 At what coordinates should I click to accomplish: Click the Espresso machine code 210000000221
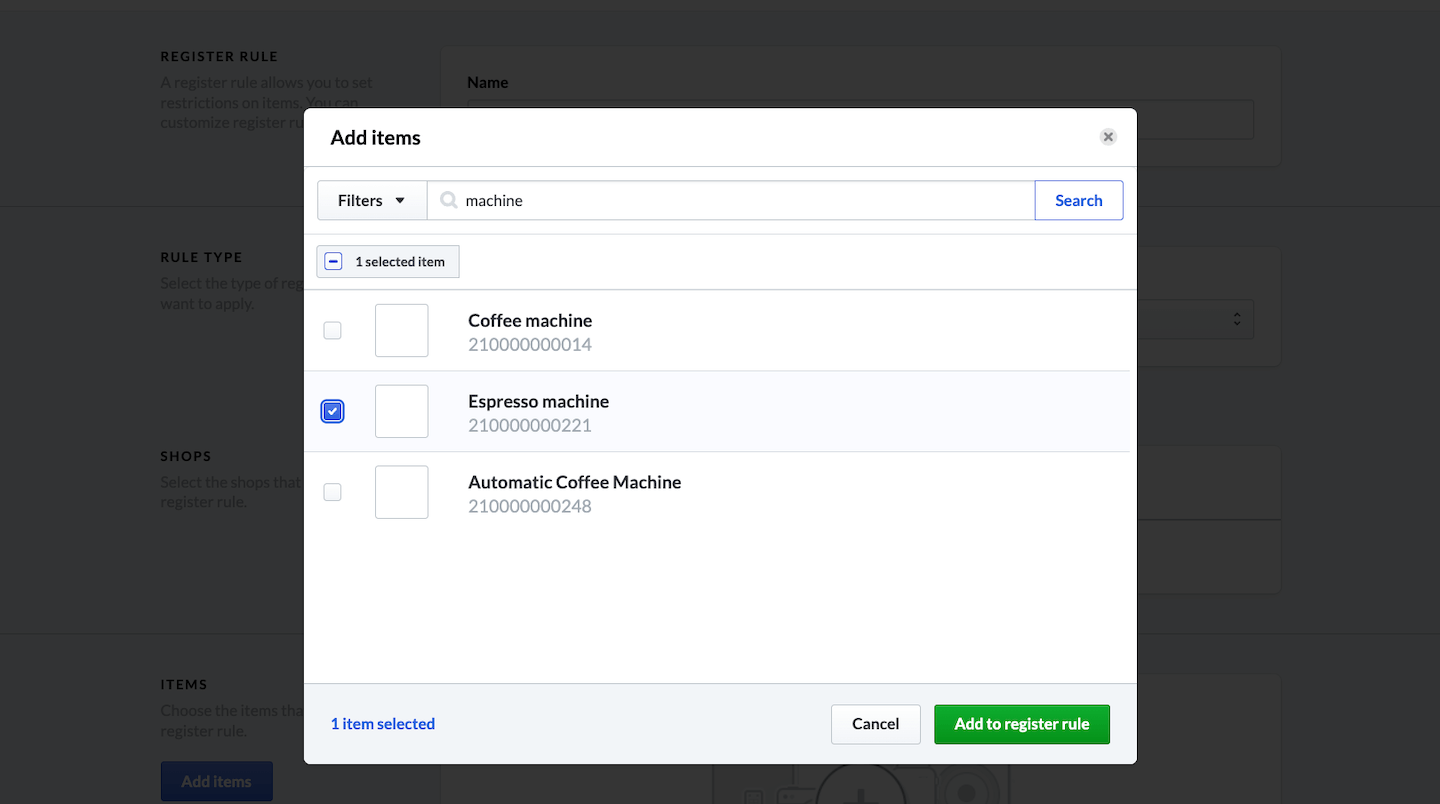point(530,426)
